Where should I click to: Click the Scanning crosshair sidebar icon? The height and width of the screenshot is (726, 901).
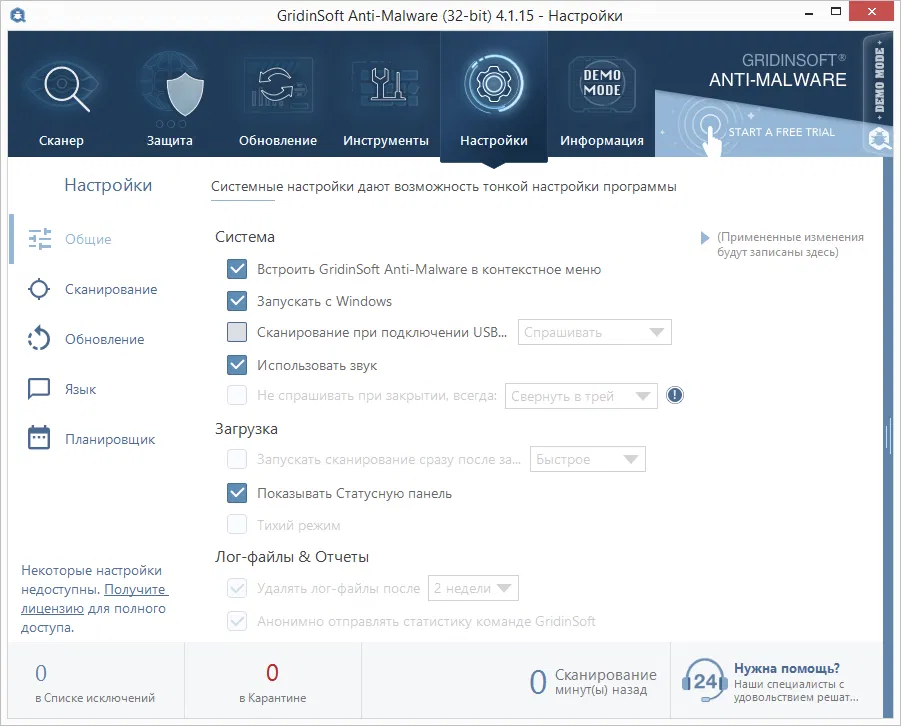coord(39,289)
